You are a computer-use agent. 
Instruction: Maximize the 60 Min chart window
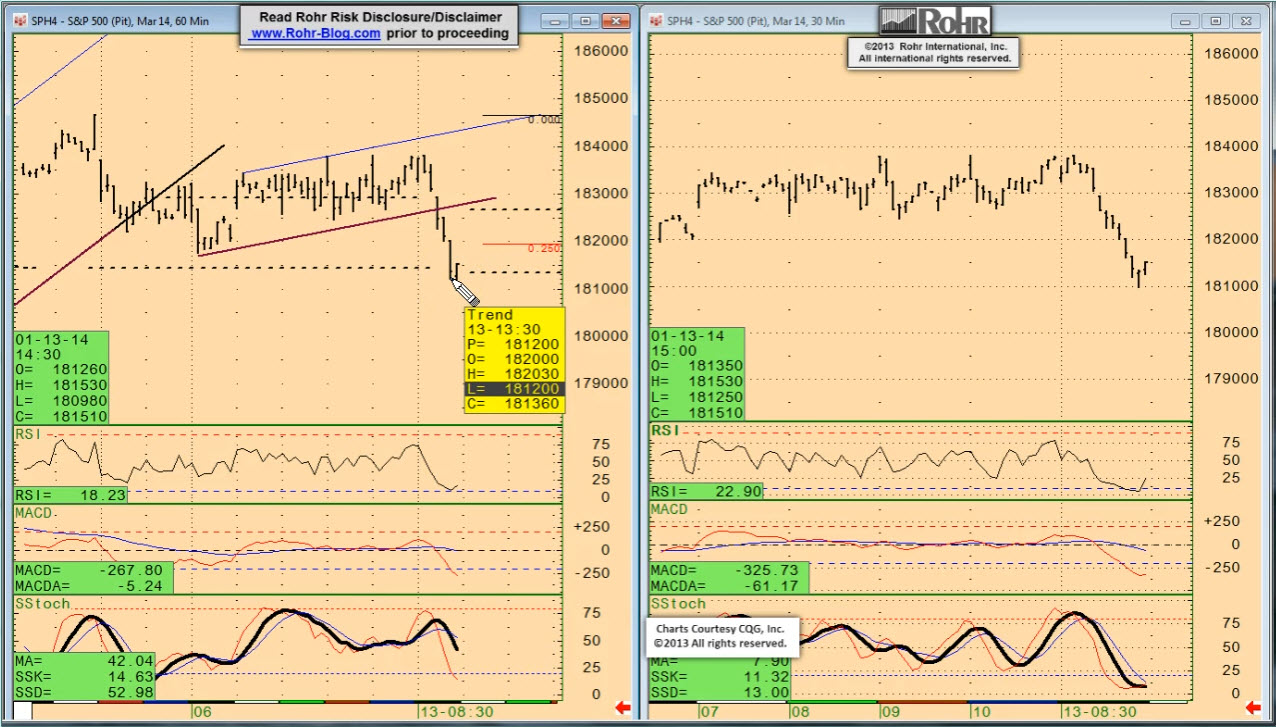(x=587, y=20)
